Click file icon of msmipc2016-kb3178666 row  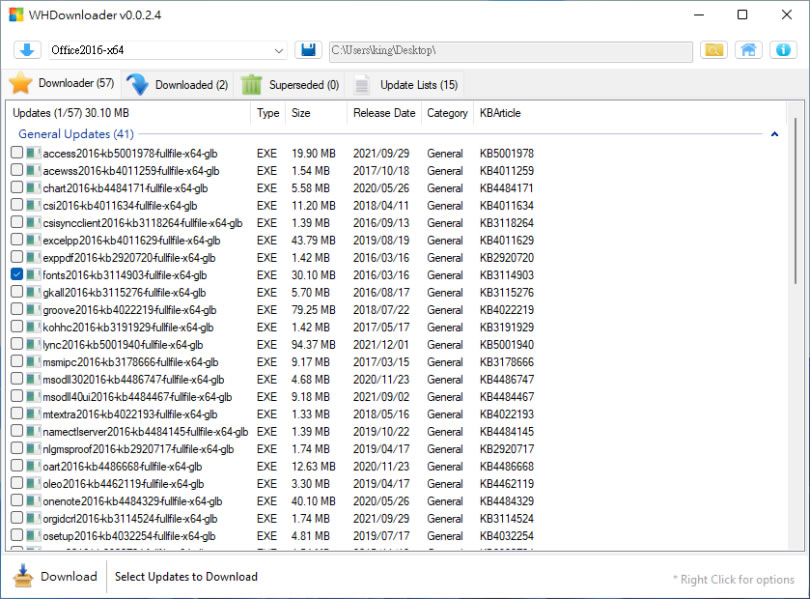pyautogui.click(x=34, y=362)
